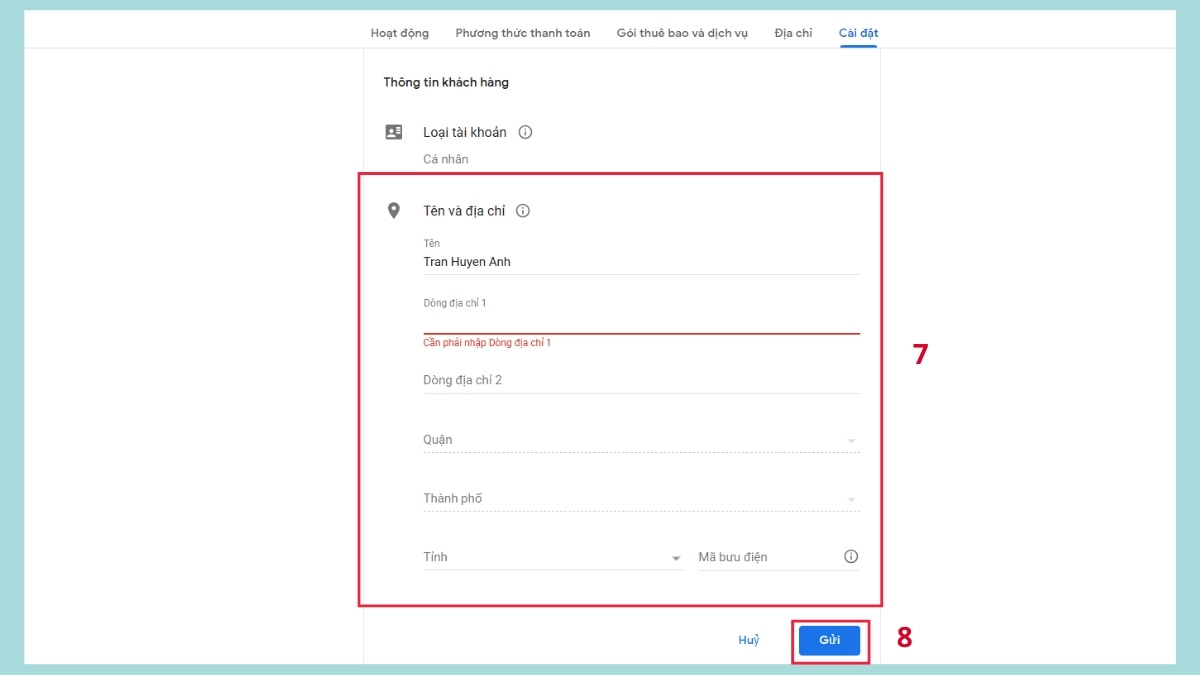Click the account type card icon

point(394,132)
